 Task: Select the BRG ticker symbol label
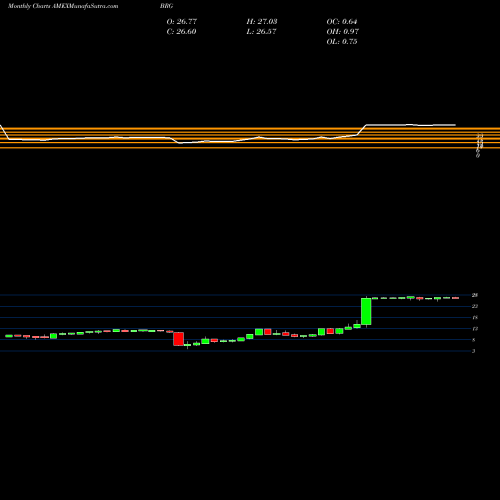166,6
